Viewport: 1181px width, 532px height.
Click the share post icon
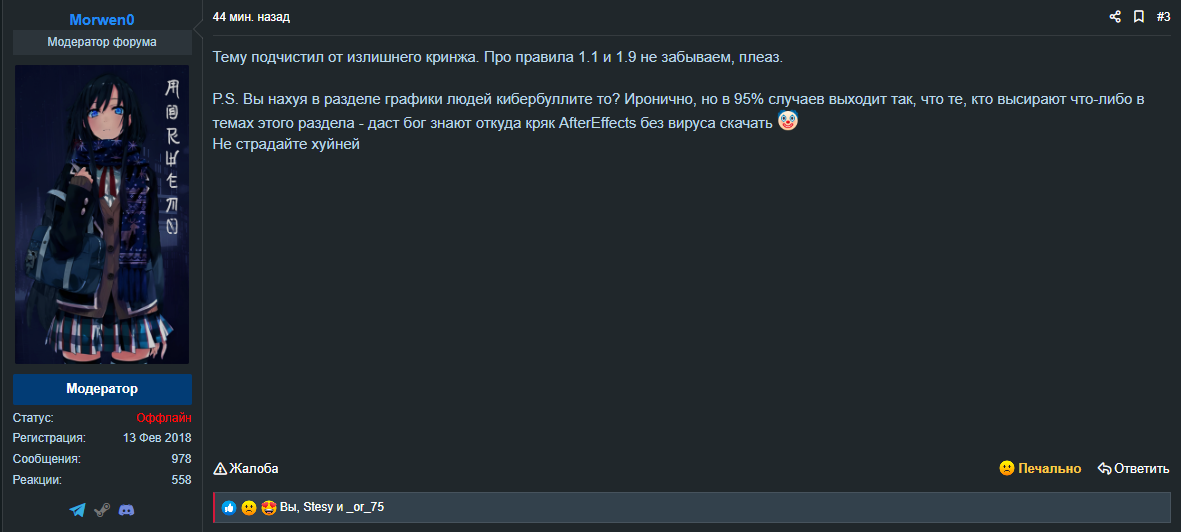click(1115, 17)
